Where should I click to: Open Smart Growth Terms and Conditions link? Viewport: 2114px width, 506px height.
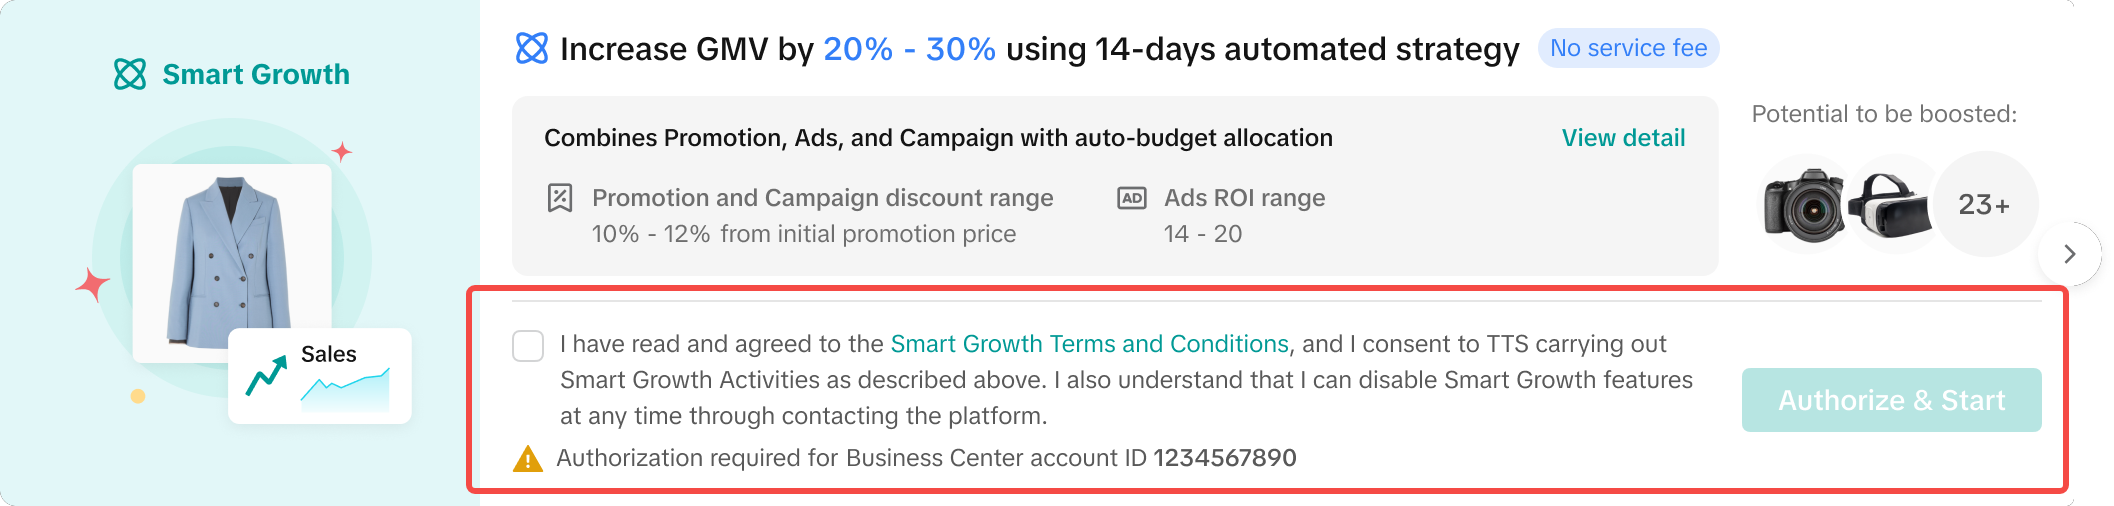point(1089,344)
